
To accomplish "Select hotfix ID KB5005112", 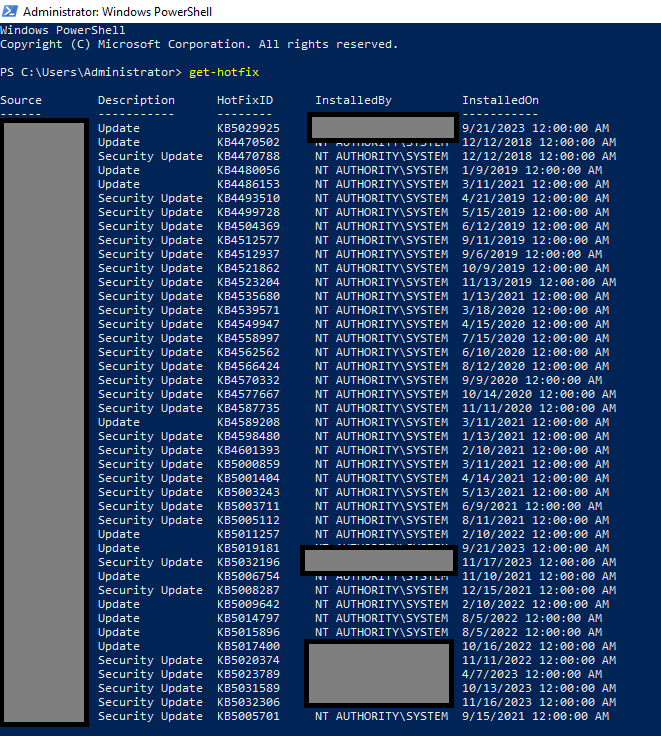I will 248,521.
